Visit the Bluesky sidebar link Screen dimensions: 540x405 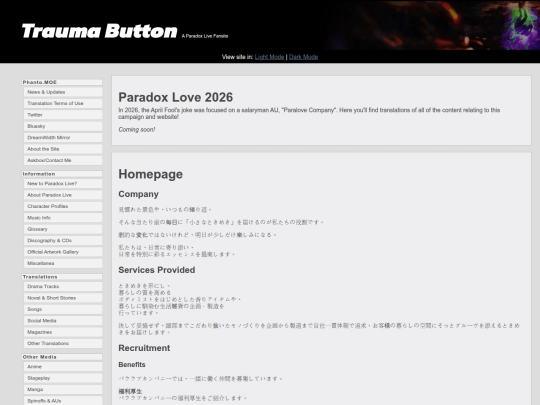point(63,126)
